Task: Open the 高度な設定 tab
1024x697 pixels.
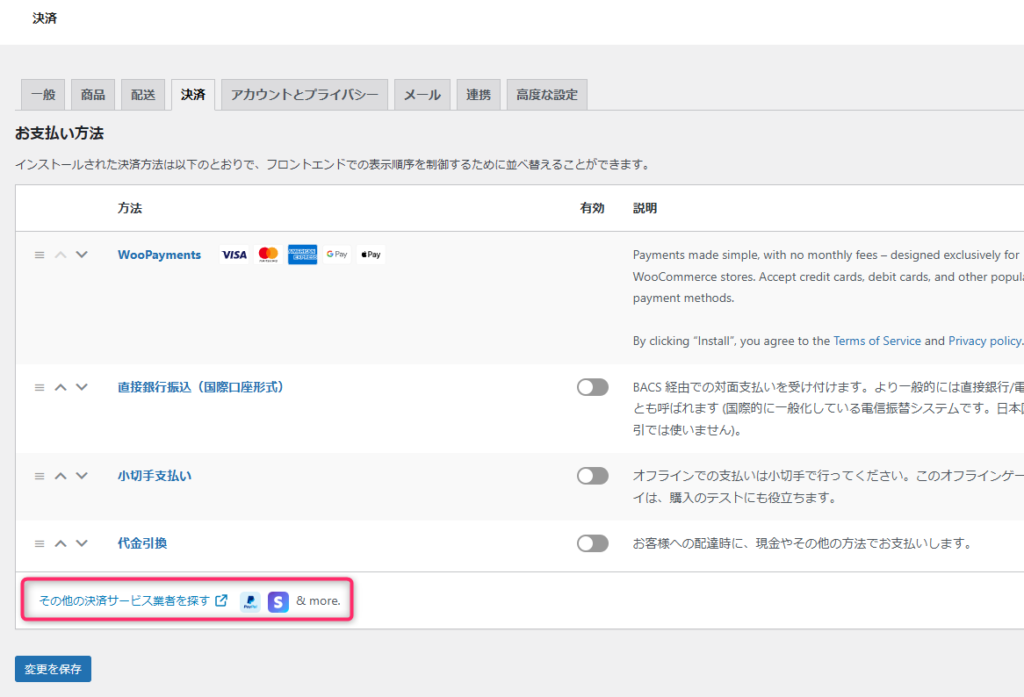Action: [x=546, y=93]
